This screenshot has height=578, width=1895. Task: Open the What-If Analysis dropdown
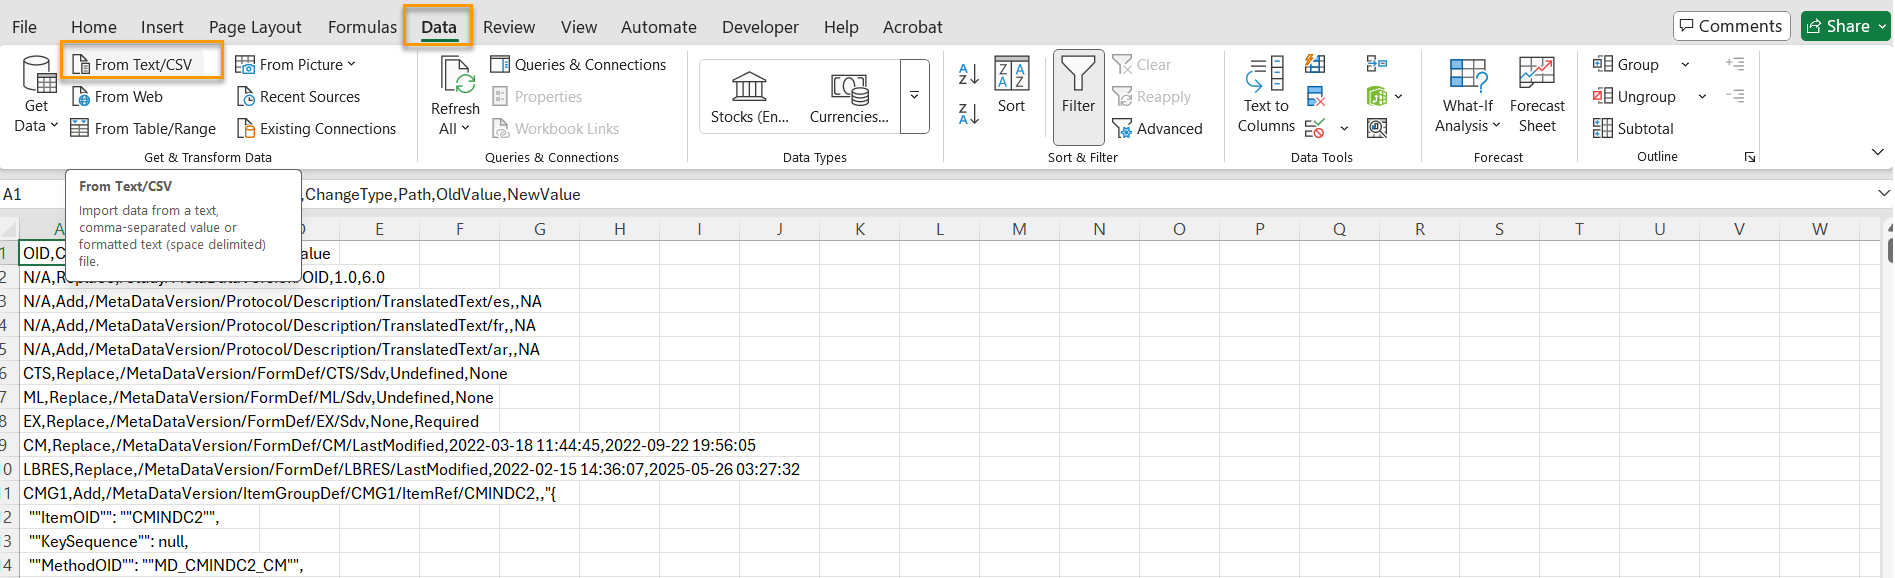[1467, 126]
